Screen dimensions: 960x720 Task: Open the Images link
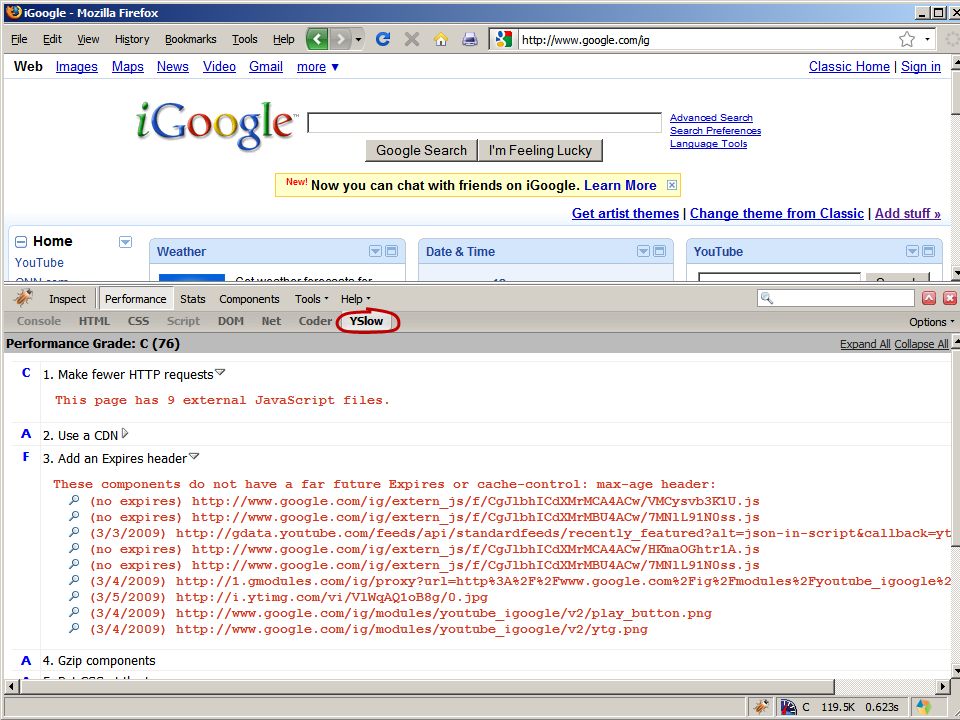77,67
